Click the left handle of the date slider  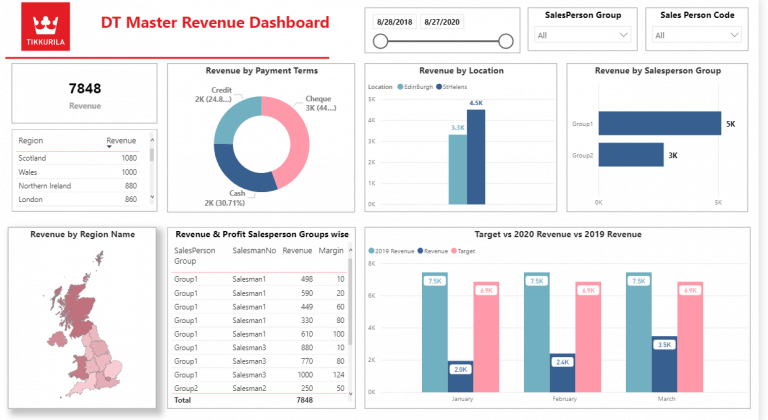pos(379,41)
